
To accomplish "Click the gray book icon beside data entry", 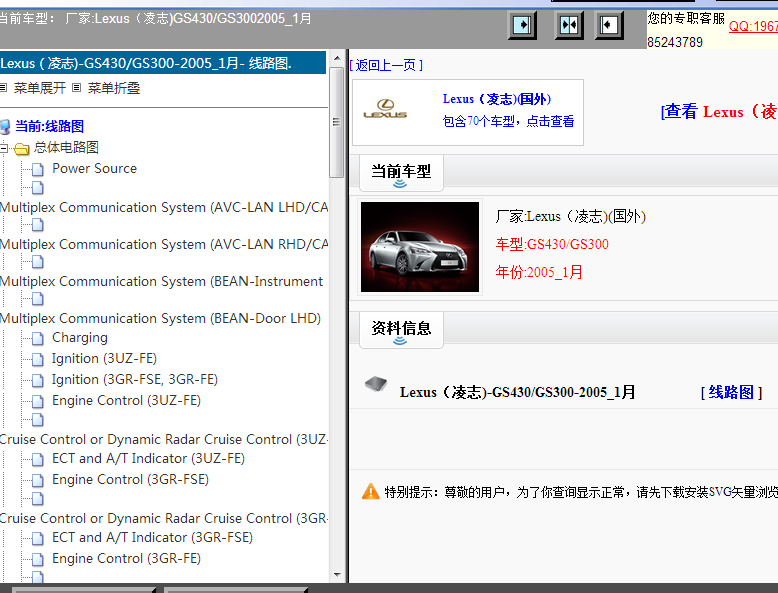I will coord(376,384).
